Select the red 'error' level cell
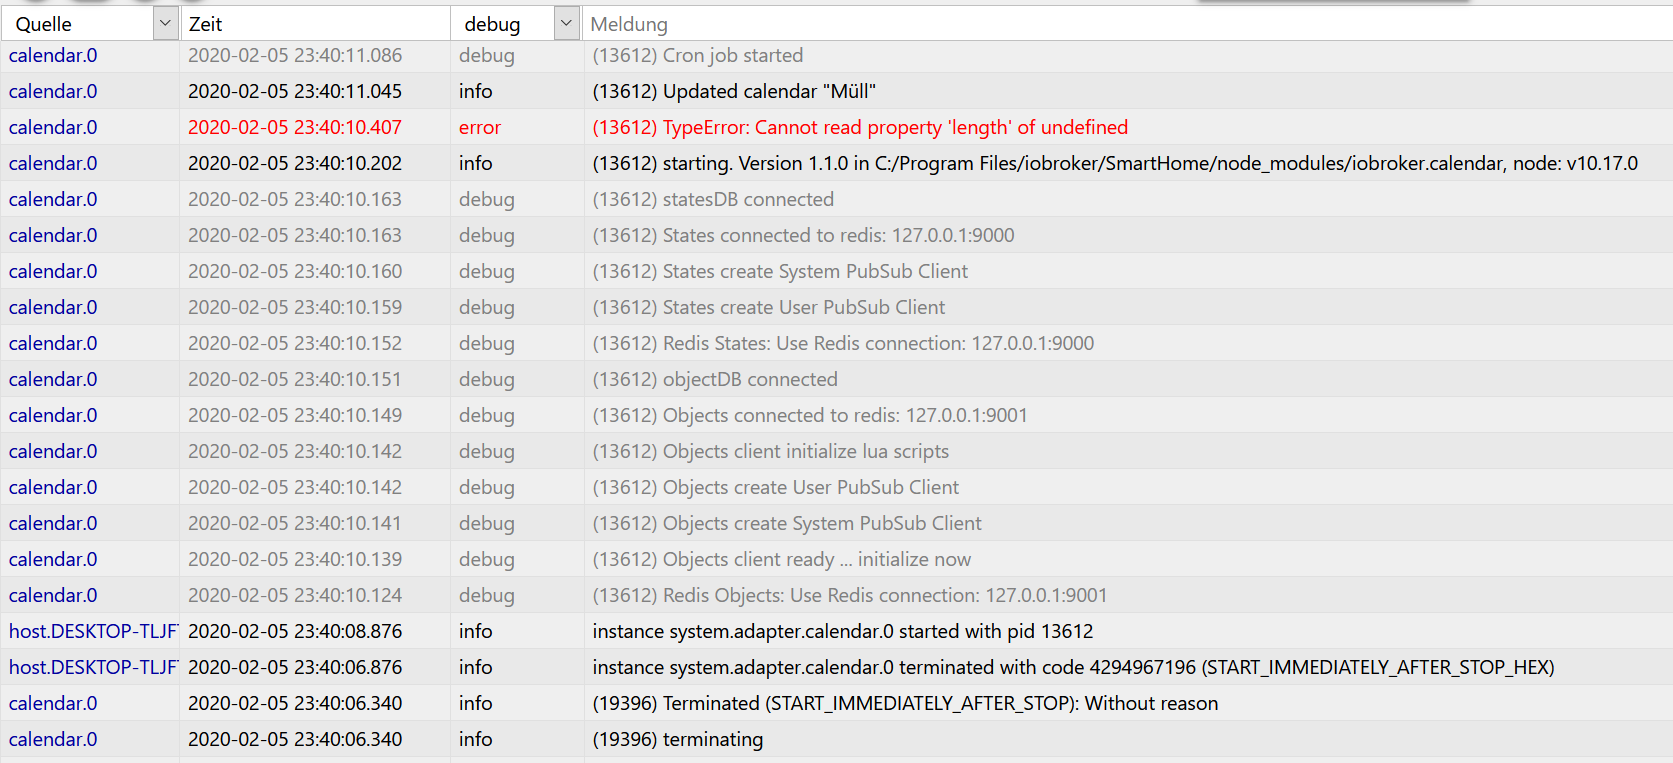This screenshot has height=763, width=1673. pyautogui.click(x=480, y=127)
